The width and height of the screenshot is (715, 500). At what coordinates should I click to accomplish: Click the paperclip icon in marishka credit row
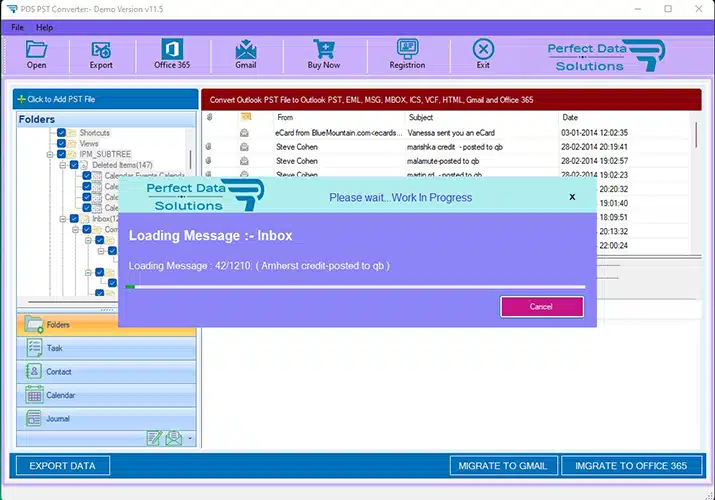coord(208,147)
